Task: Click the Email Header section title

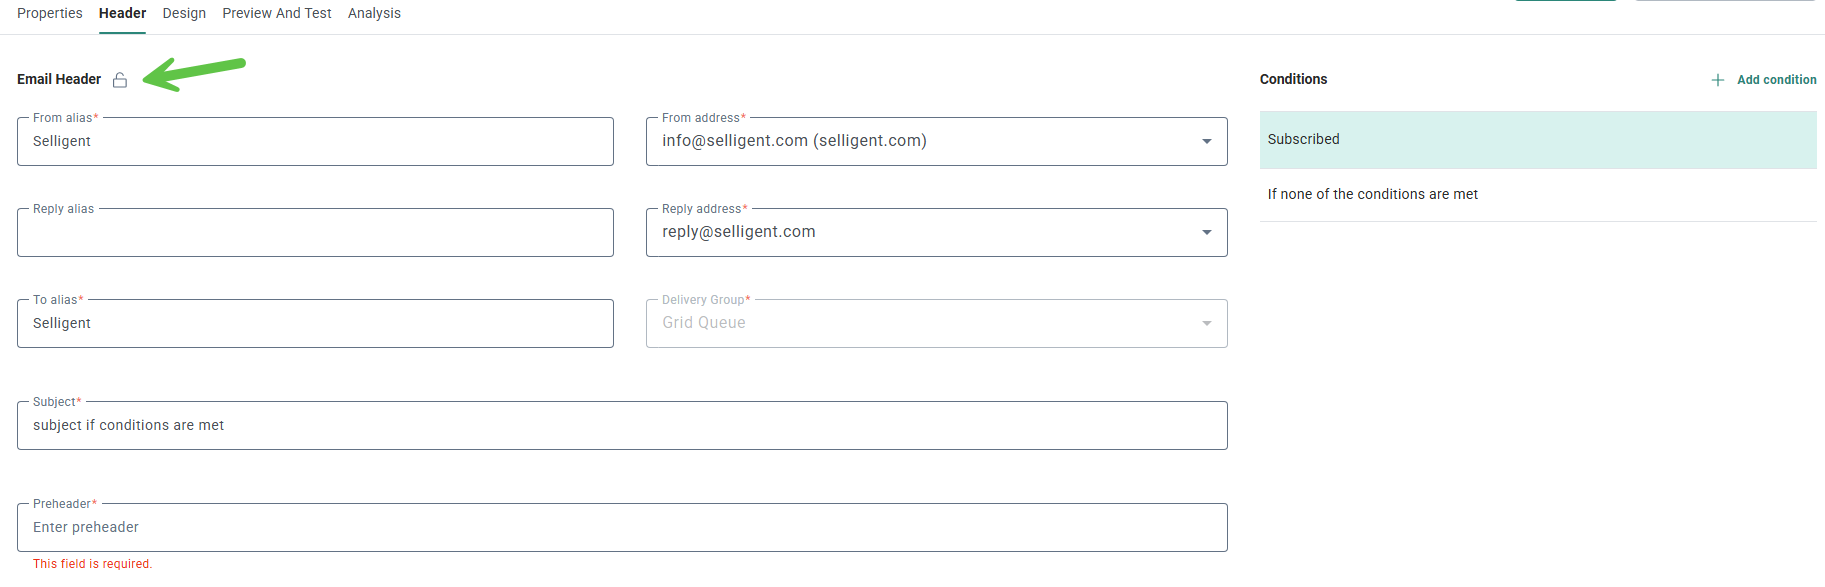Action: point(59,79)
